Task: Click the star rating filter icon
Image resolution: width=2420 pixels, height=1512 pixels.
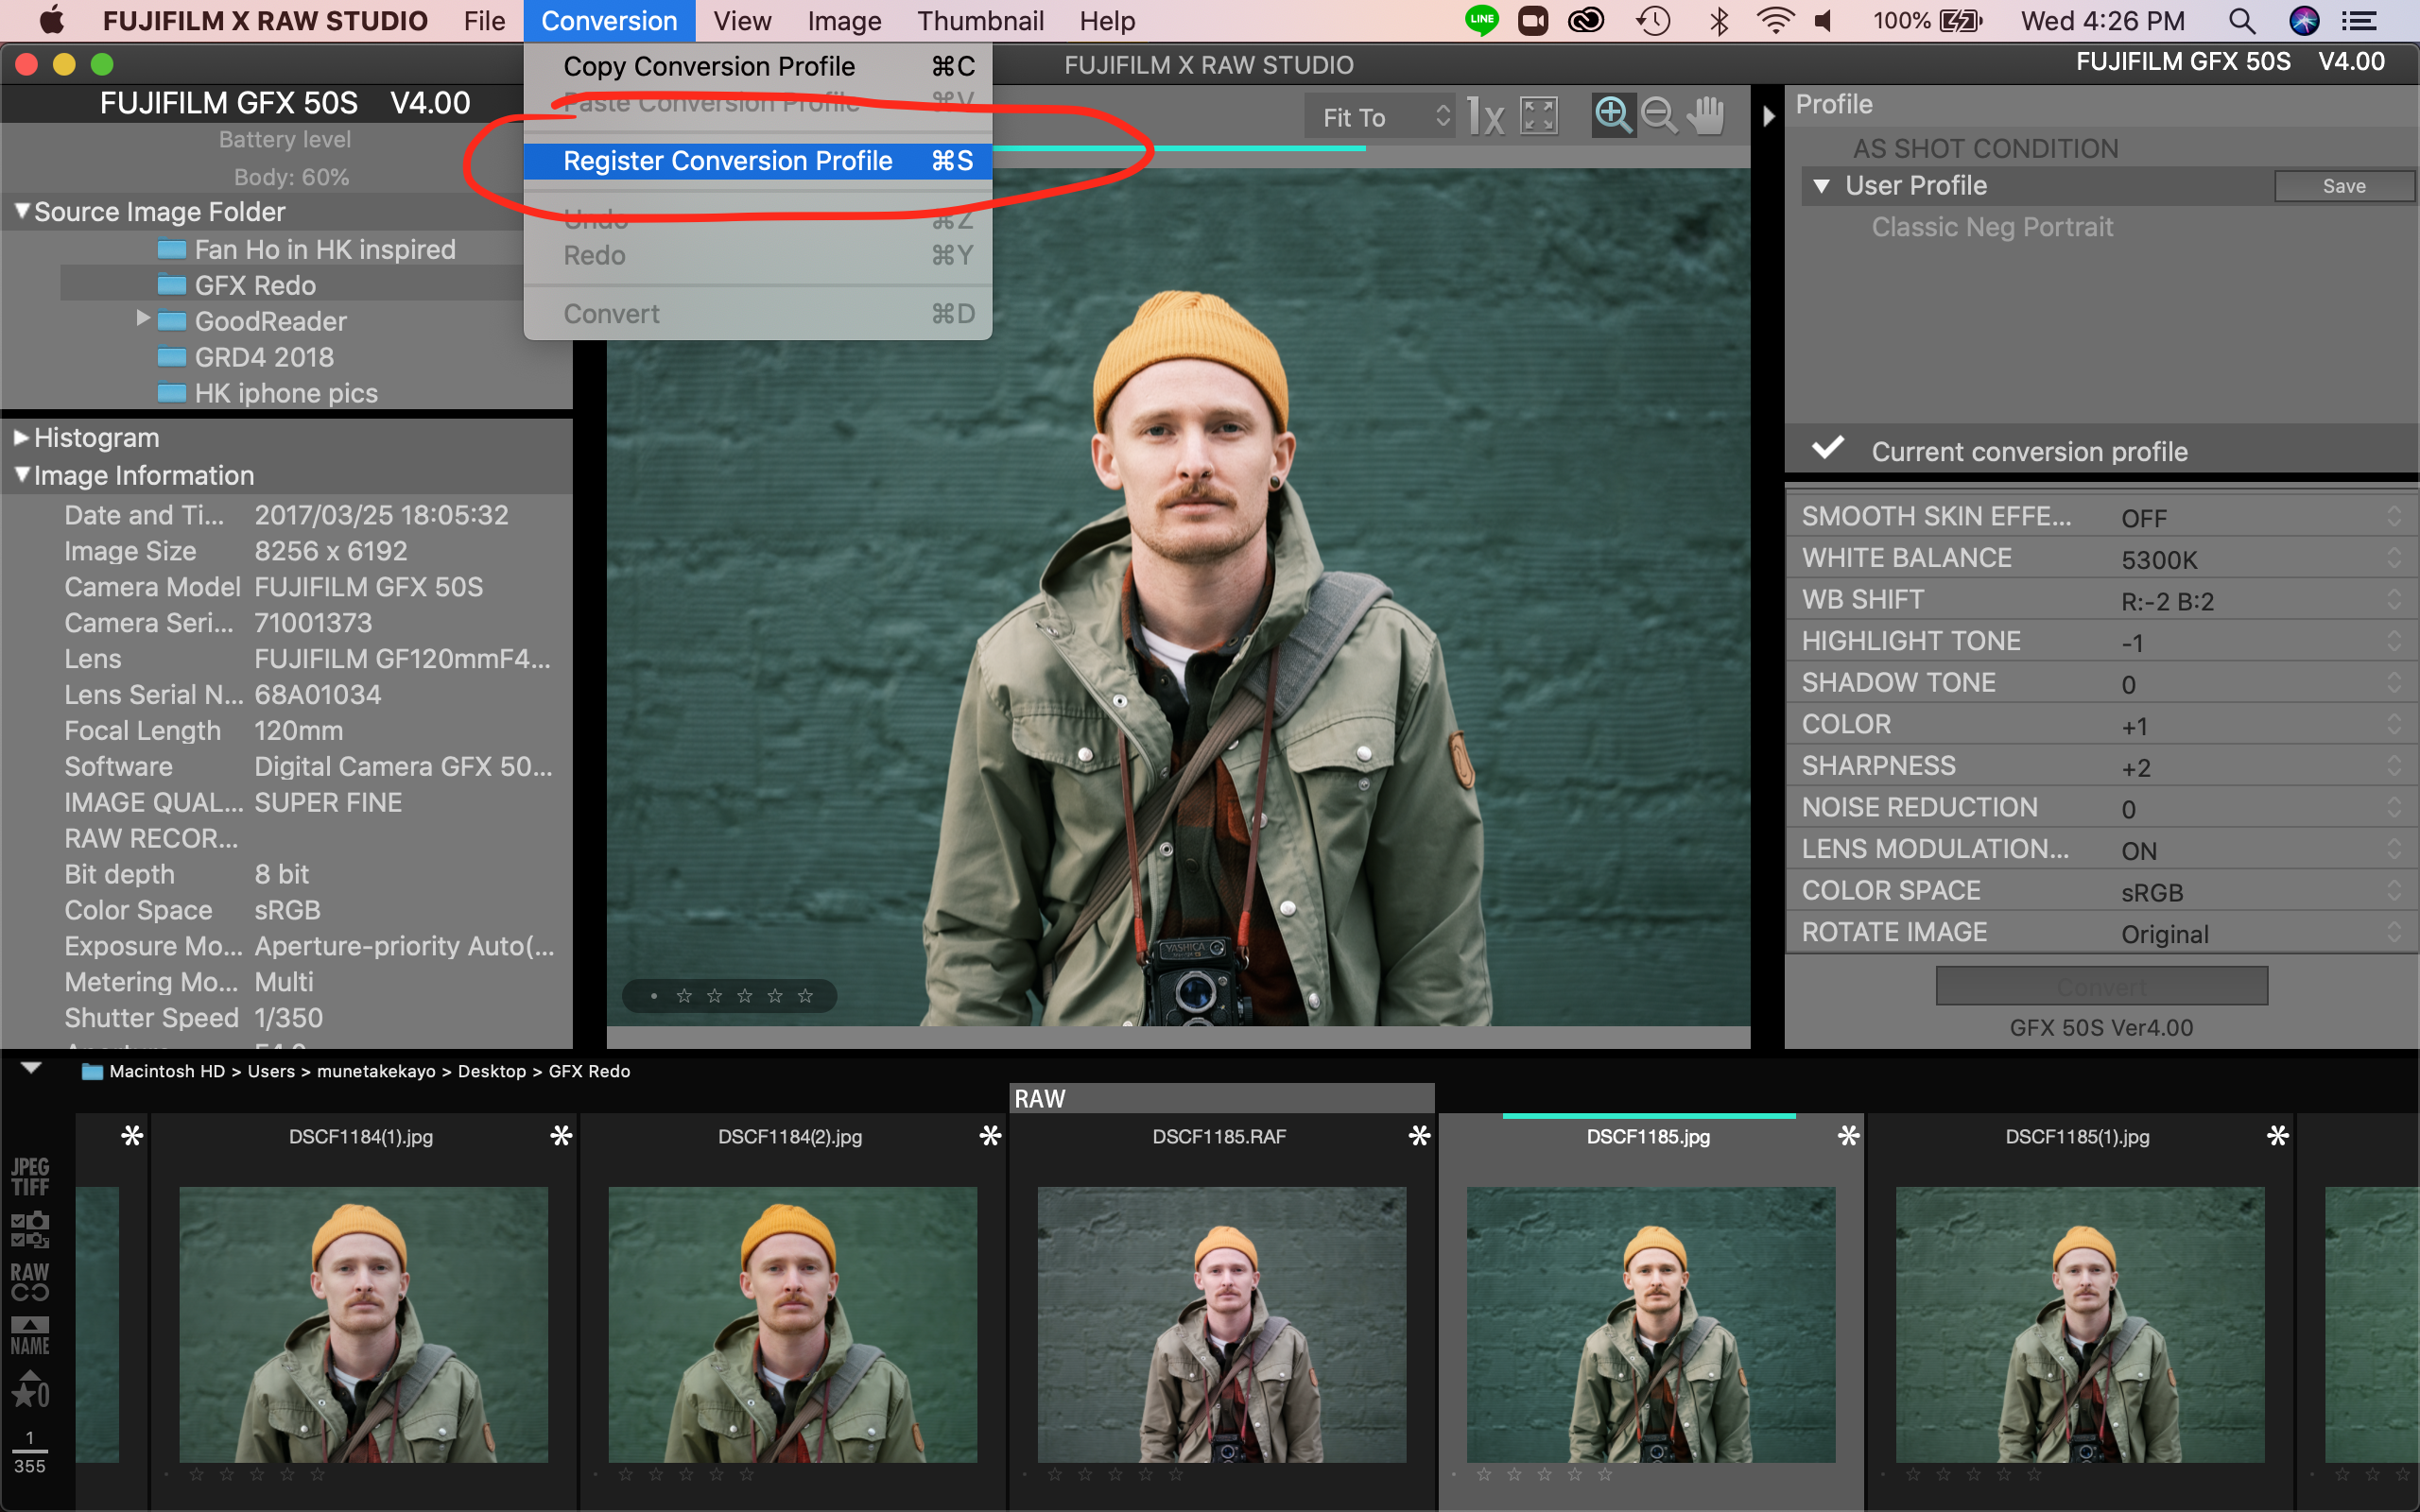Action: 30,1390
